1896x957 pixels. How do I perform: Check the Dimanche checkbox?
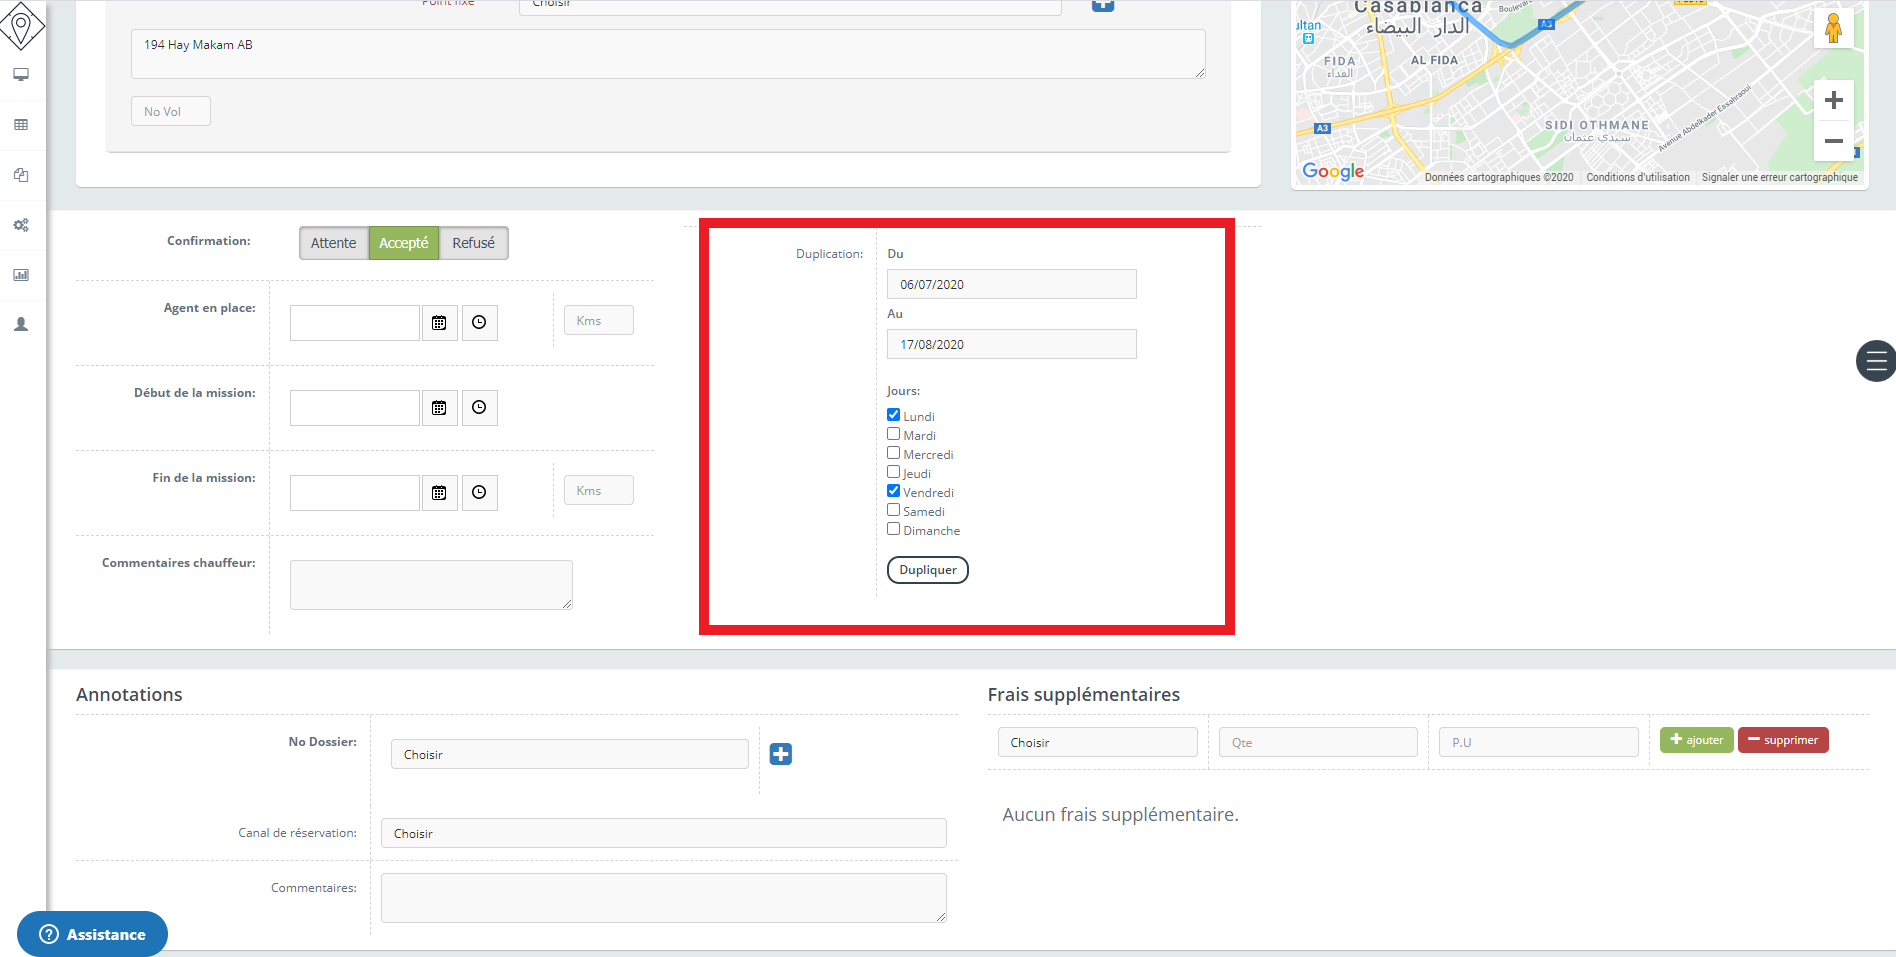[893, 529]
